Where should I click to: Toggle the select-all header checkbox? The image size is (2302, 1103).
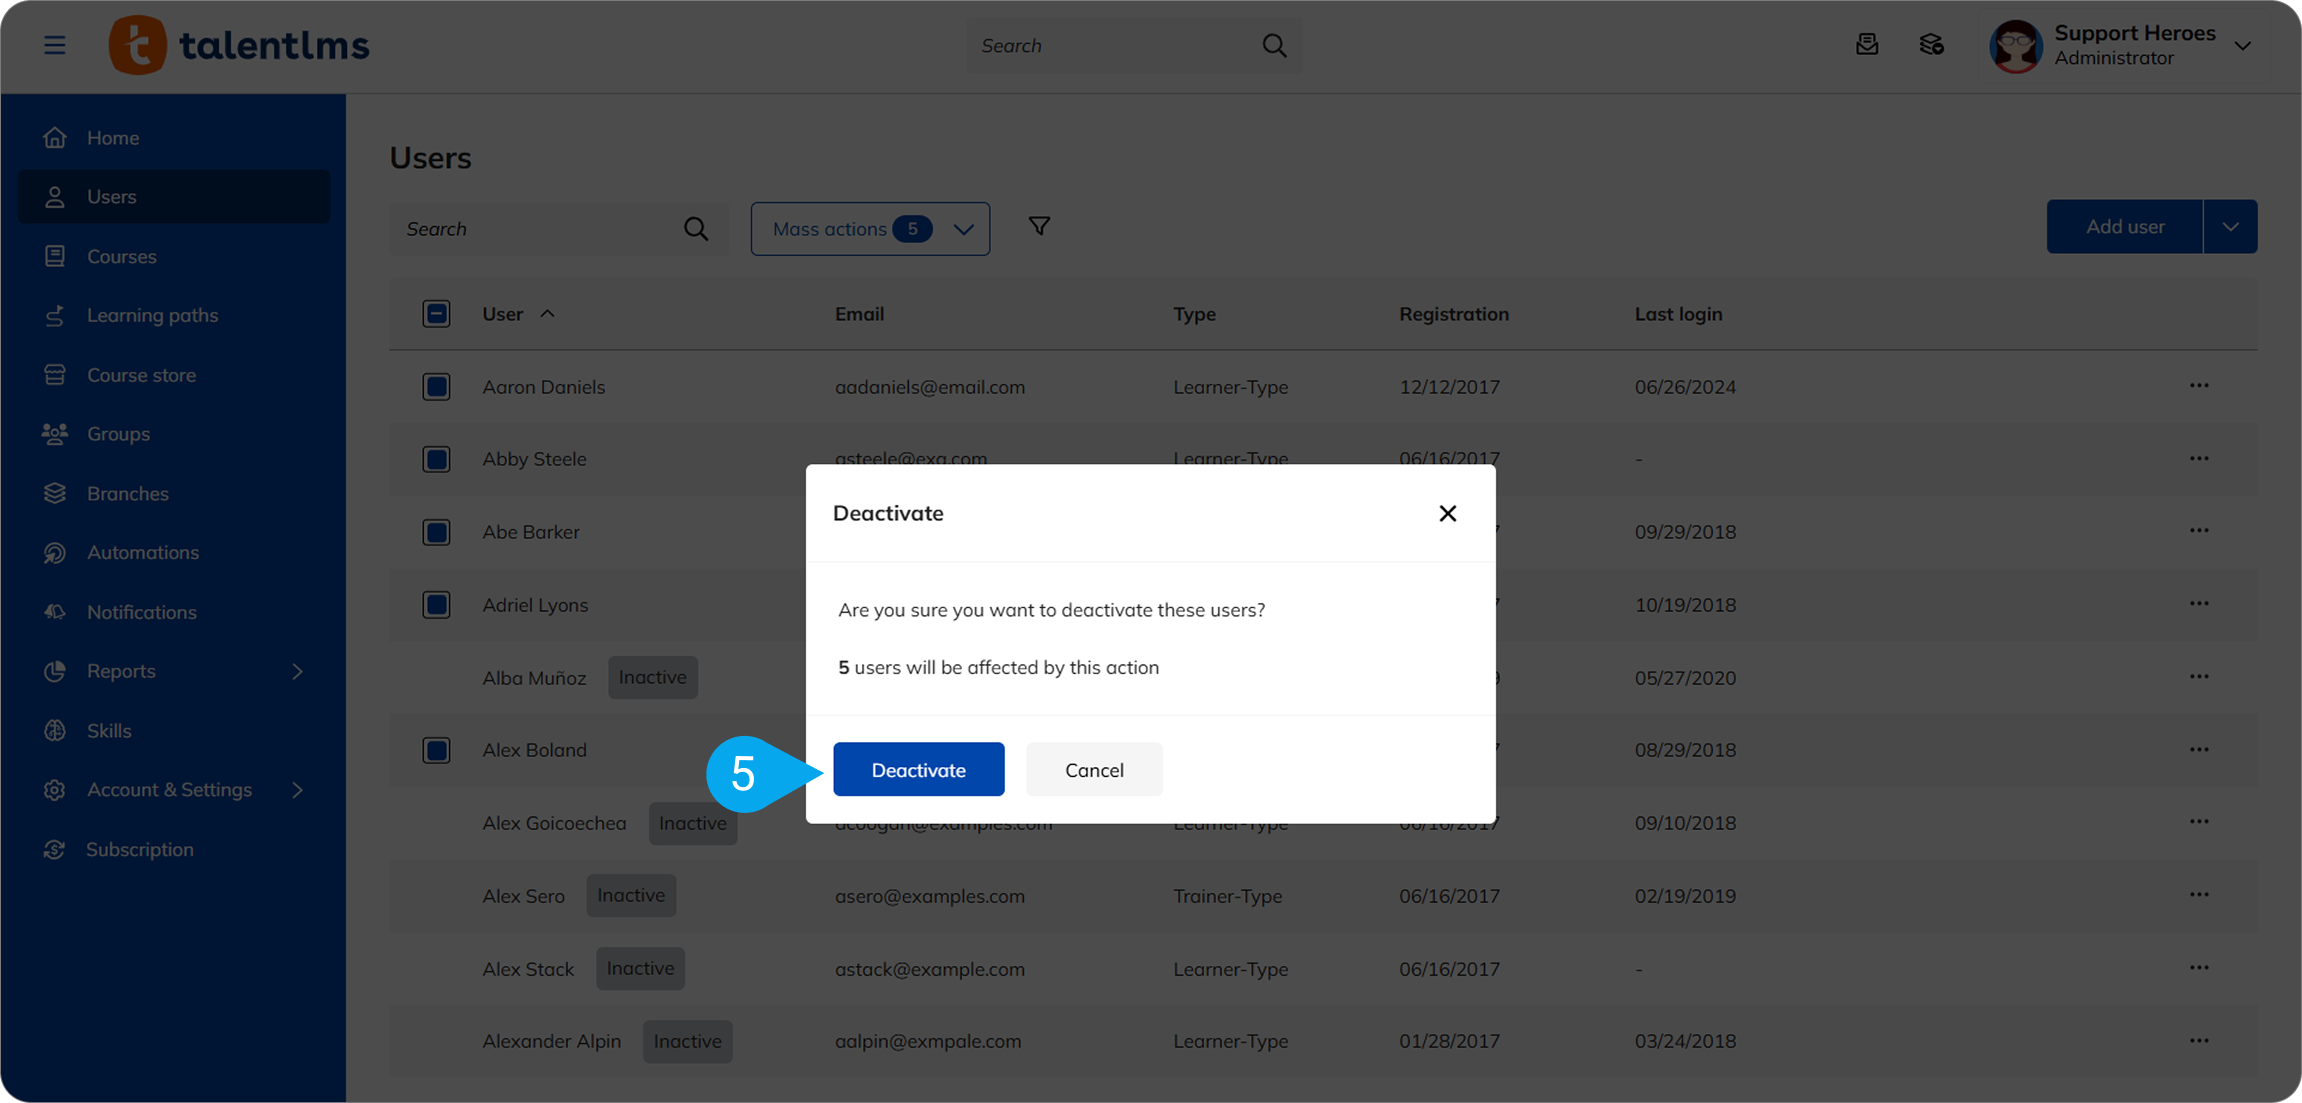(436, 314)
